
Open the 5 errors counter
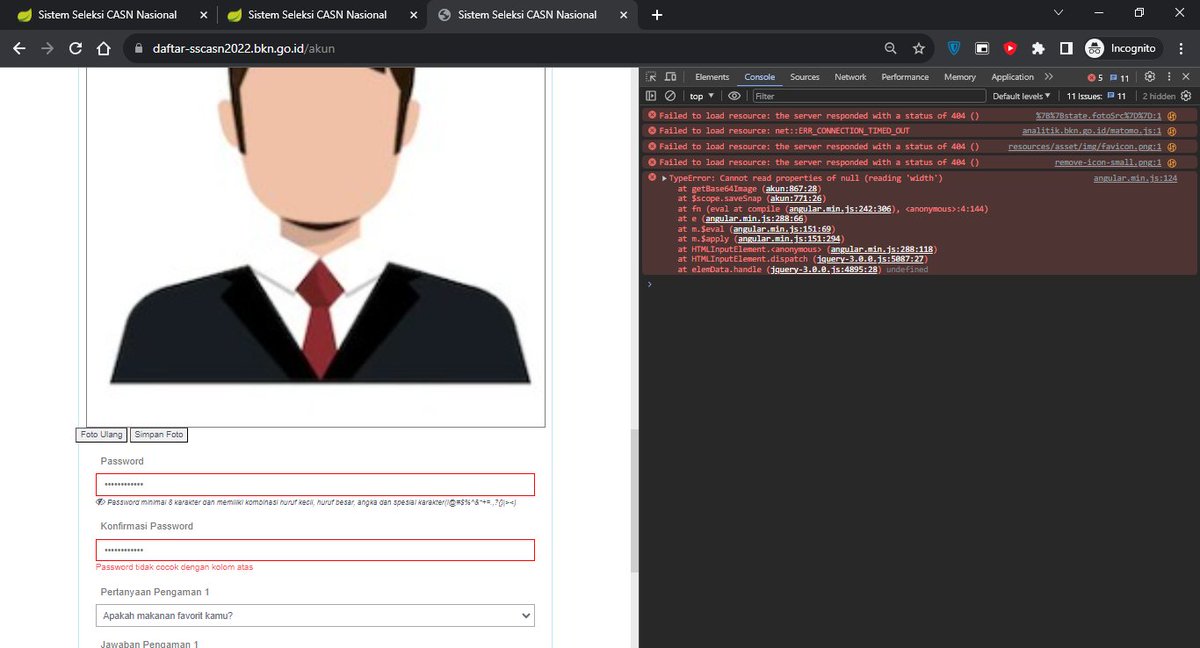[1095, 77]
